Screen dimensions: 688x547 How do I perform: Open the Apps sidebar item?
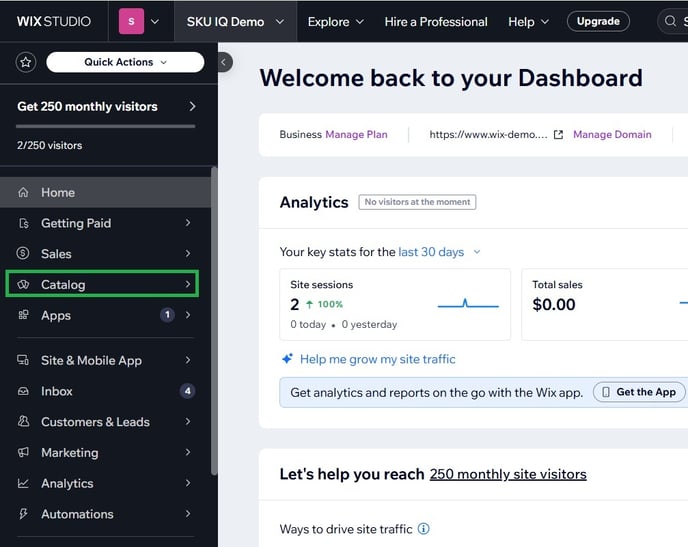click(x=105, y=315)
